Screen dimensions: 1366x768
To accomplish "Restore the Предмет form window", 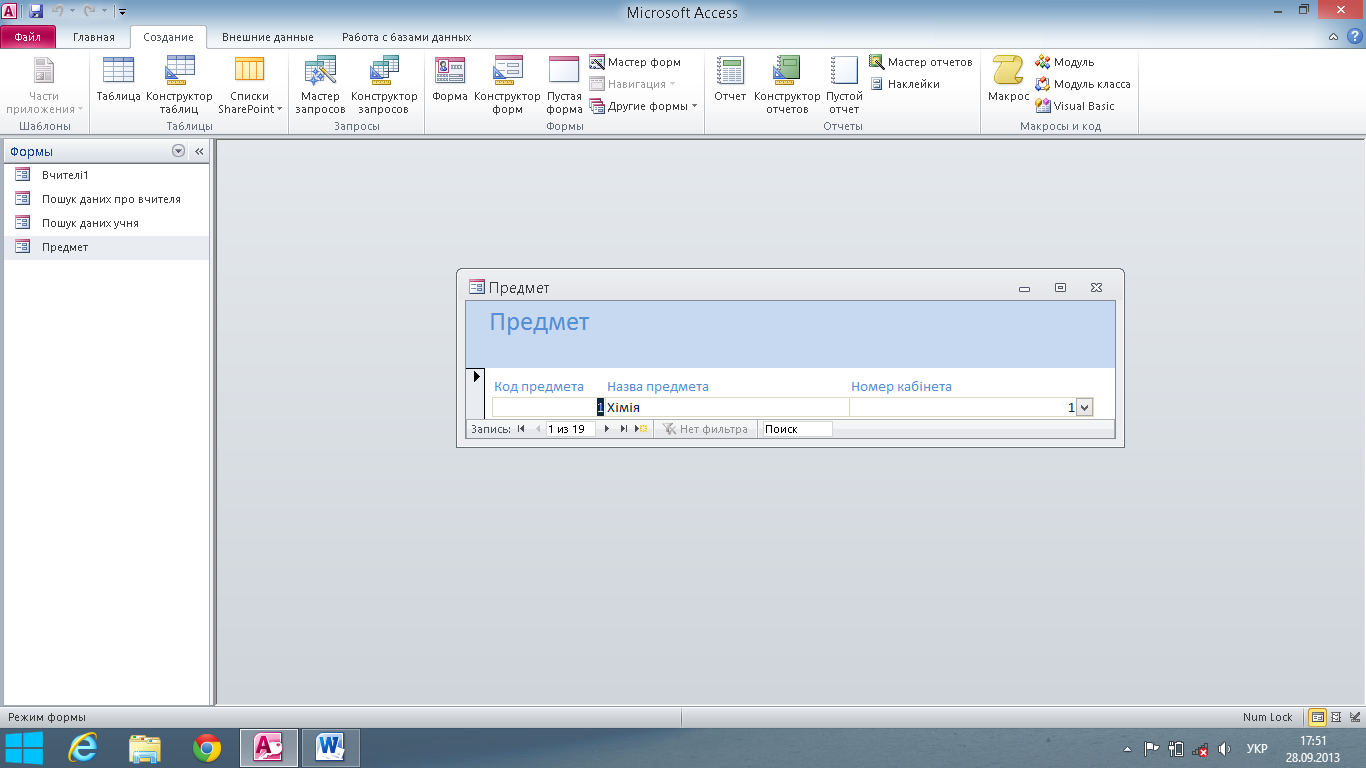I will 1060,287.
